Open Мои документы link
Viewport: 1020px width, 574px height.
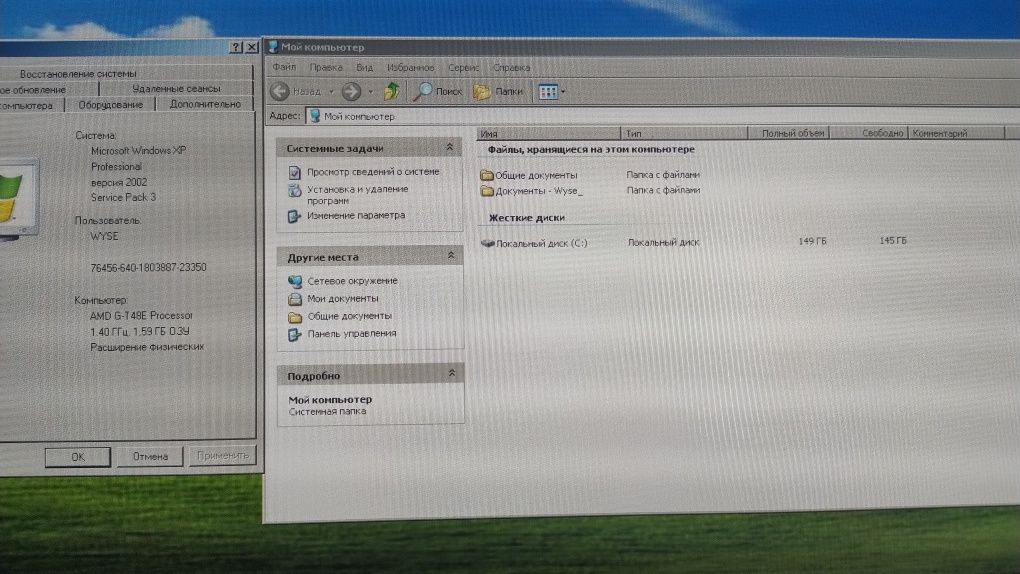pos(342,298)
